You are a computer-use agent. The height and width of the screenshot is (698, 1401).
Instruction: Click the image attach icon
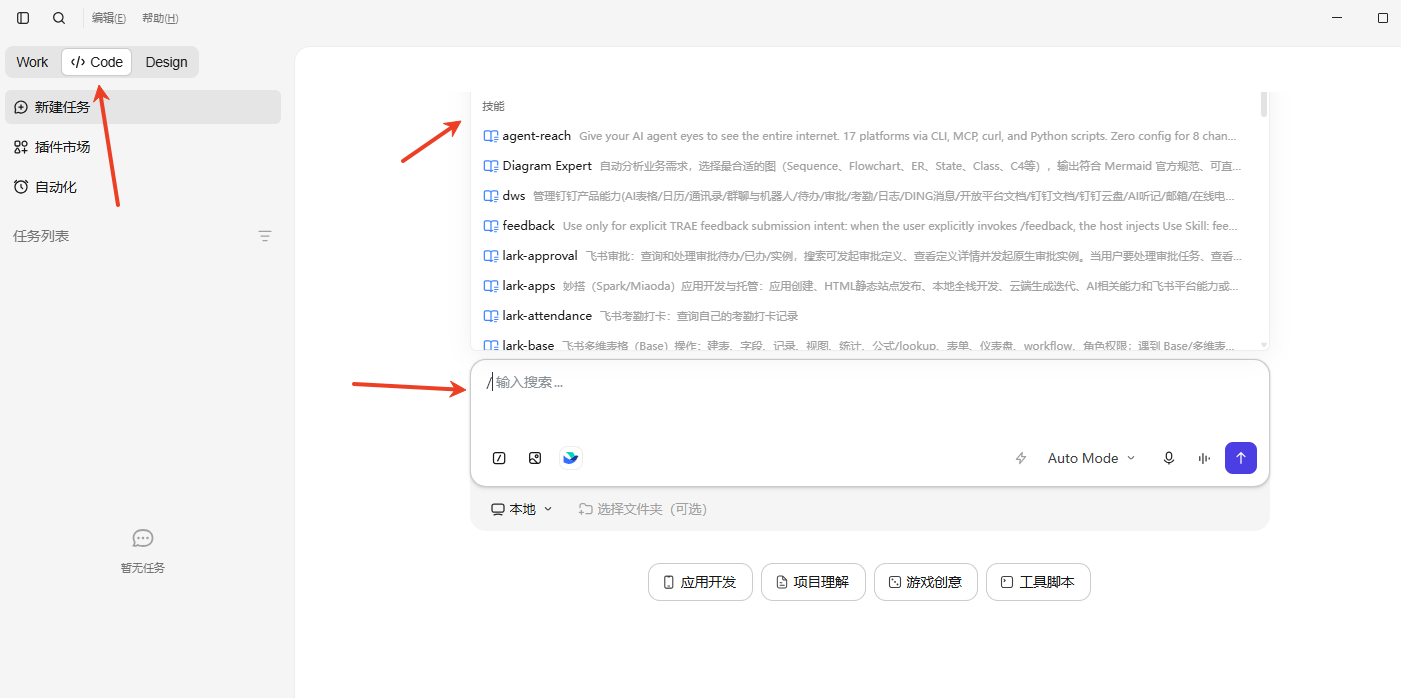pos(535,458)
